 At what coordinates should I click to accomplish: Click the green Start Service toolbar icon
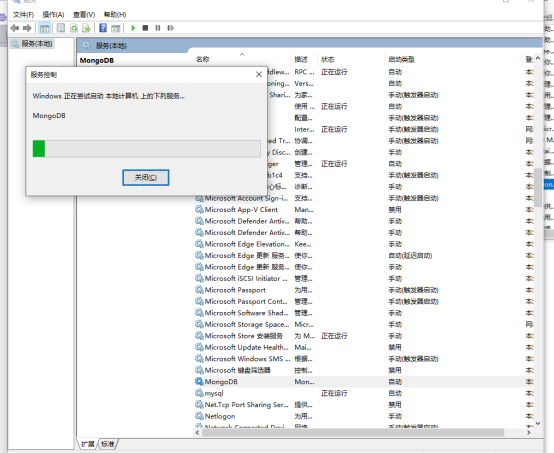[x=133, y=28]
